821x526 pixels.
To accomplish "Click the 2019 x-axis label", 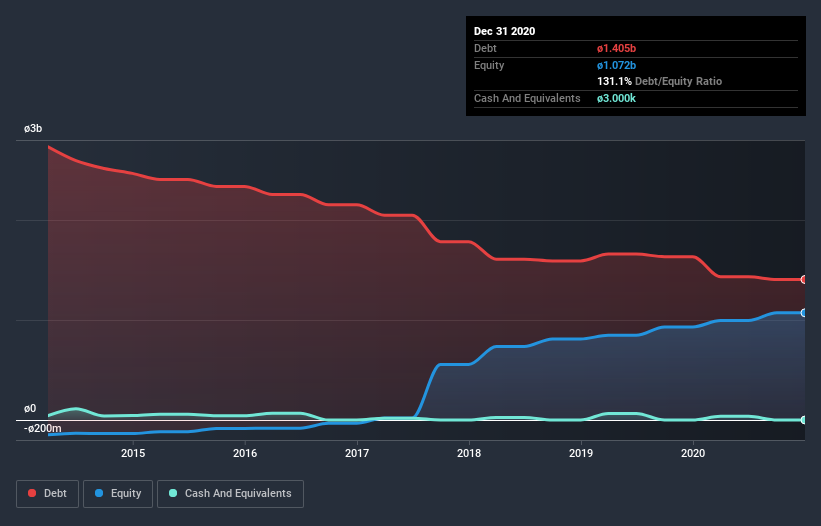I will click(581, 453).
